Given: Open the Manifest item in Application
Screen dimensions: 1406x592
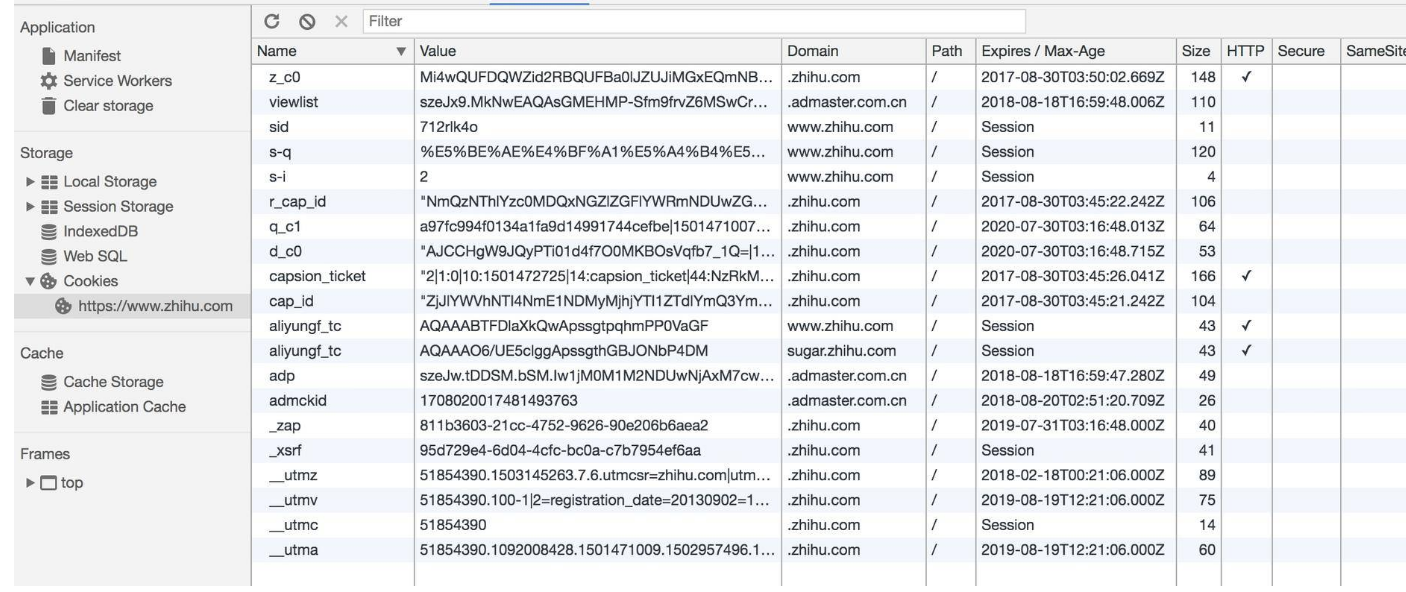Looking at the screenshot, I should click(x=91, y=56).
